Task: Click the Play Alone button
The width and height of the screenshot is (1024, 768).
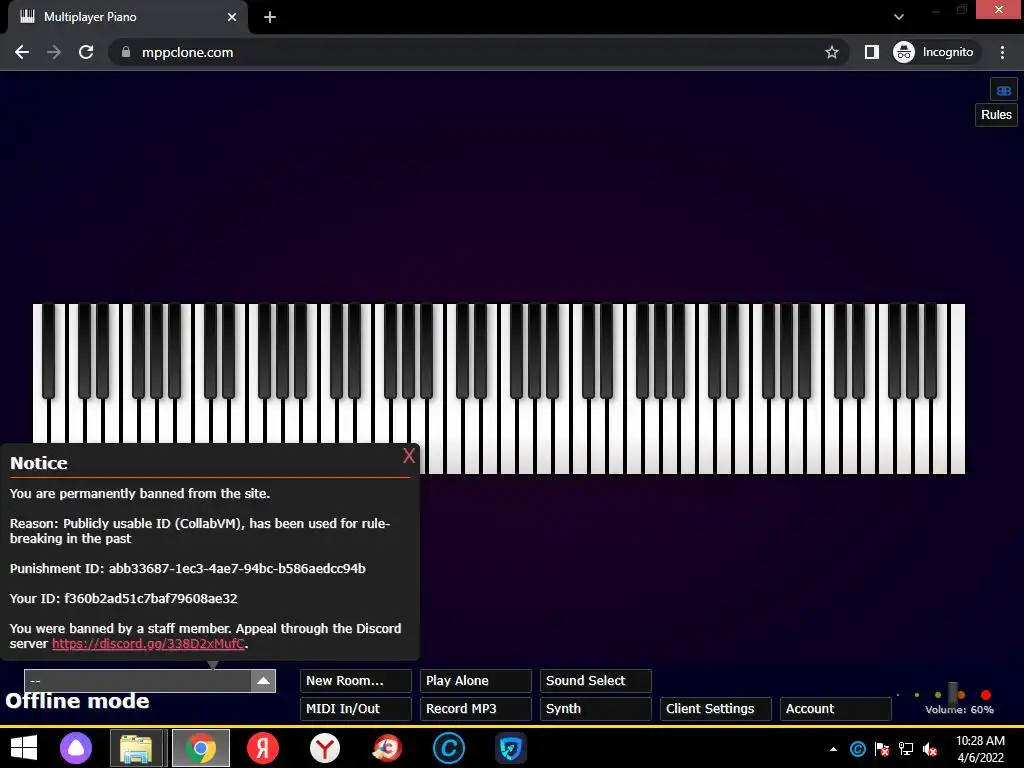Action: [475, 680]
